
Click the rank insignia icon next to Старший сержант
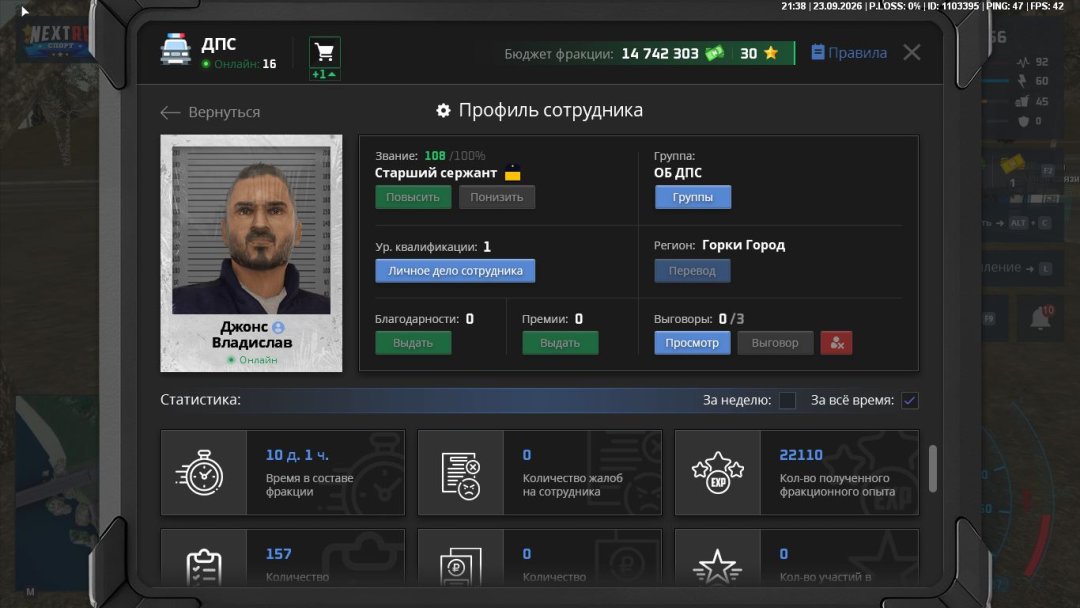512,173
